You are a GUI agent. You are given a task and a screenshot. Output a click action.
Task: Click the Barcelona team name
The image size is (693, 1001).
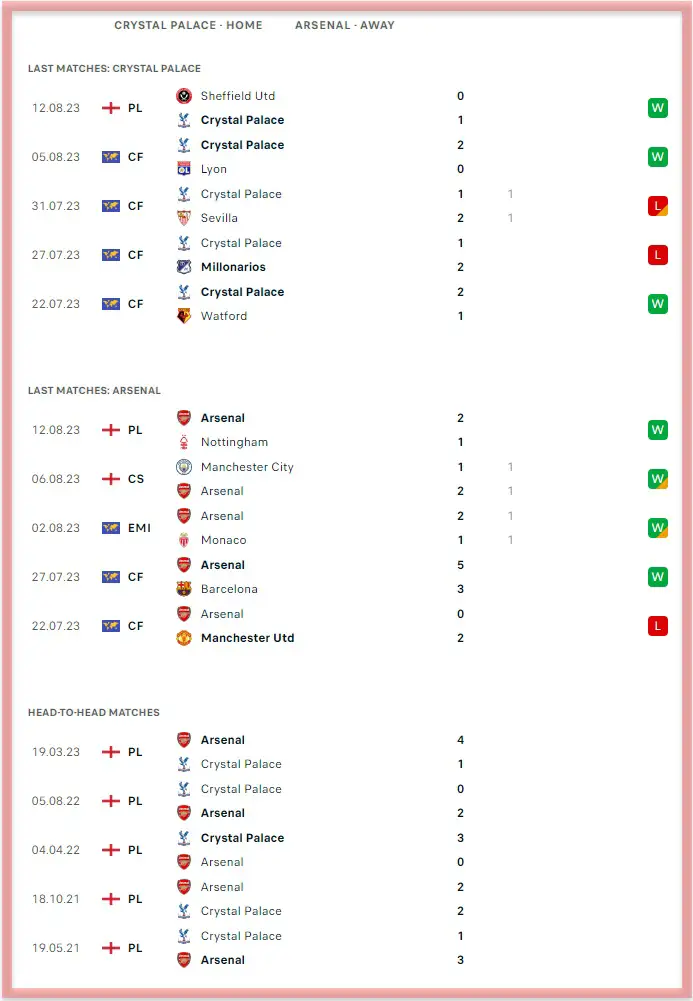coord(229,589)
